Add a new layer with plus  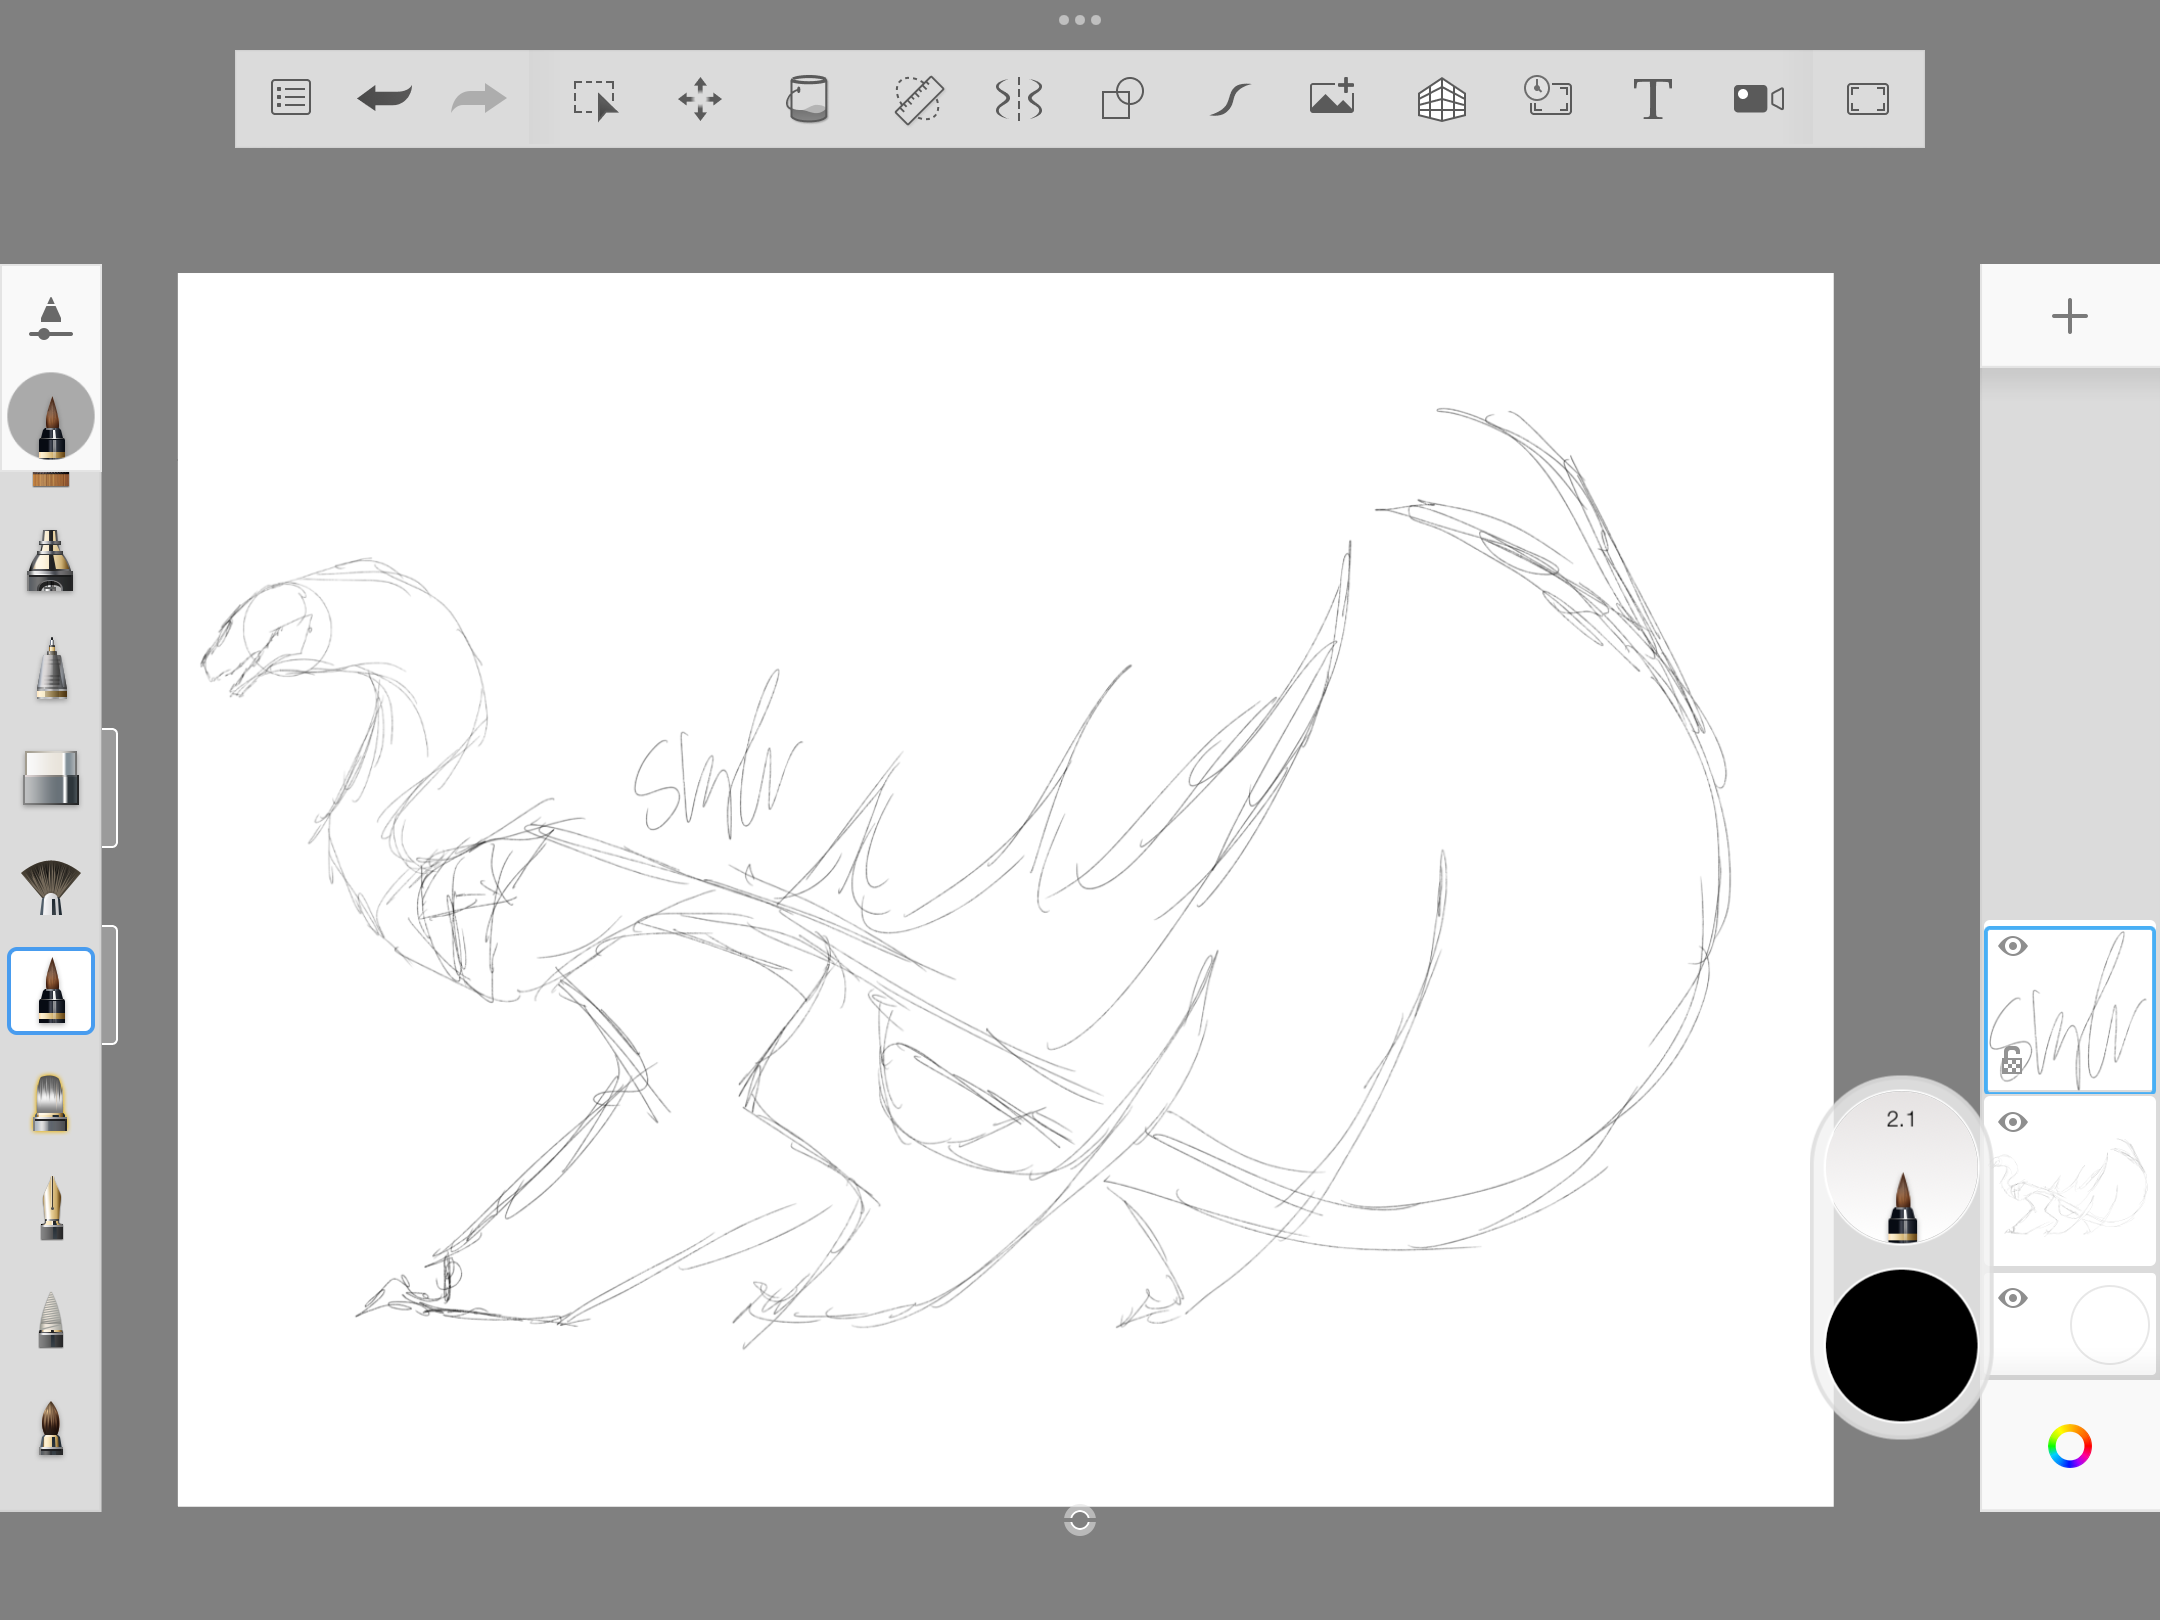(x=2069, y=316)
